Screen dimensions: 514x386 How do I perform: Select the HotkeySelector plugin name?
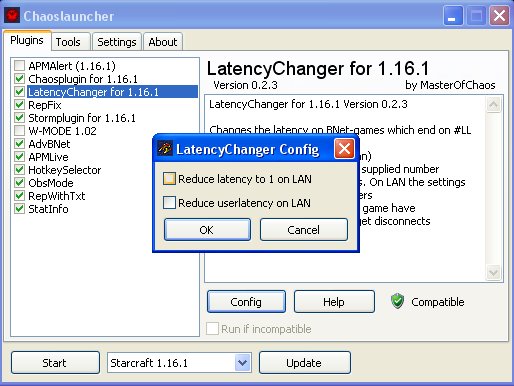coord(64,170)
